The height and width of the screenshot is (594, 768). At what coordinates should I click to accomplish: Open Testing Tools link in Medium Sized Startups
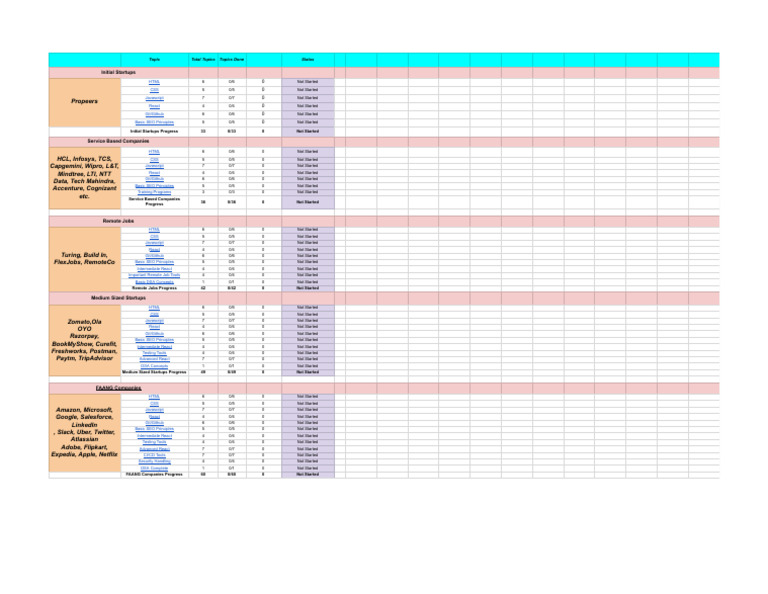pyautogui.click(x=154, y=353)
